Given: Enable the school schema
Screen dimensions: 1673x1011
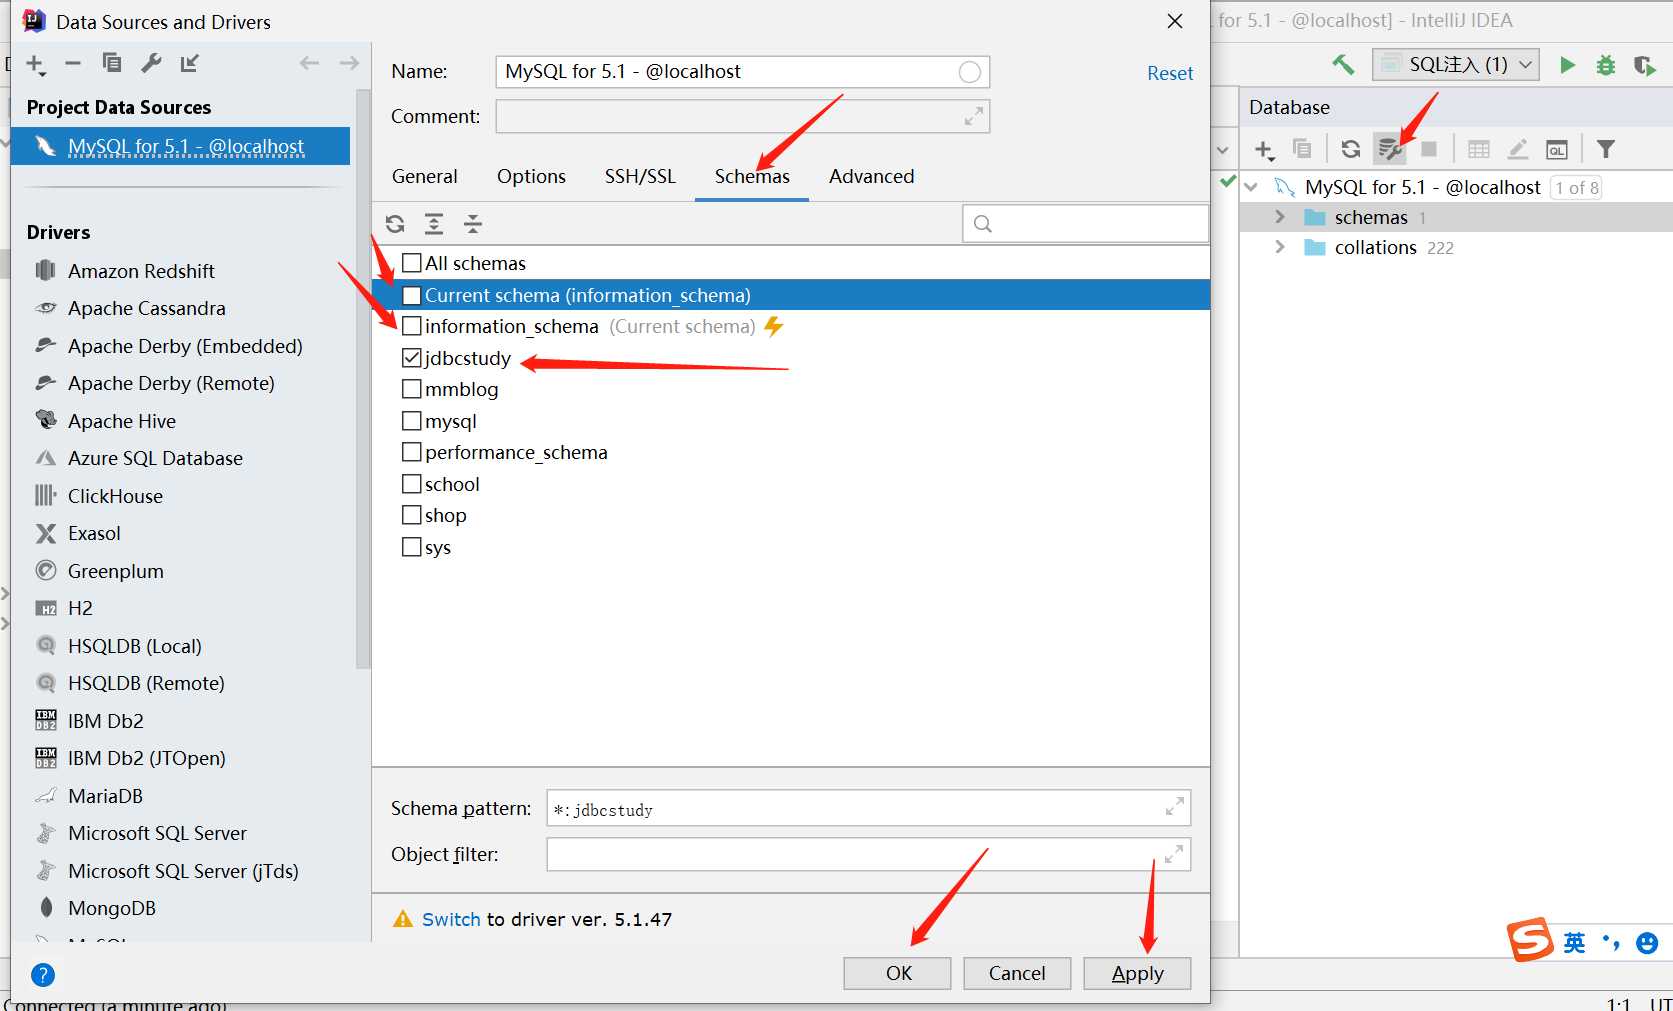Looking at the screenshot, I should point(411,484).
